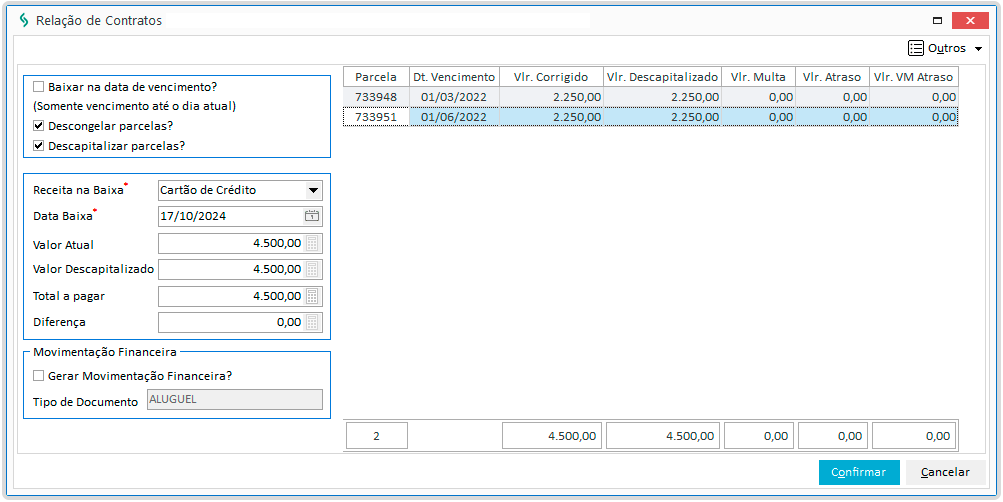This screenshot has width=1003, height=502.
Task: Click due date 01/03/2022 cell
Action: point(454,97)
